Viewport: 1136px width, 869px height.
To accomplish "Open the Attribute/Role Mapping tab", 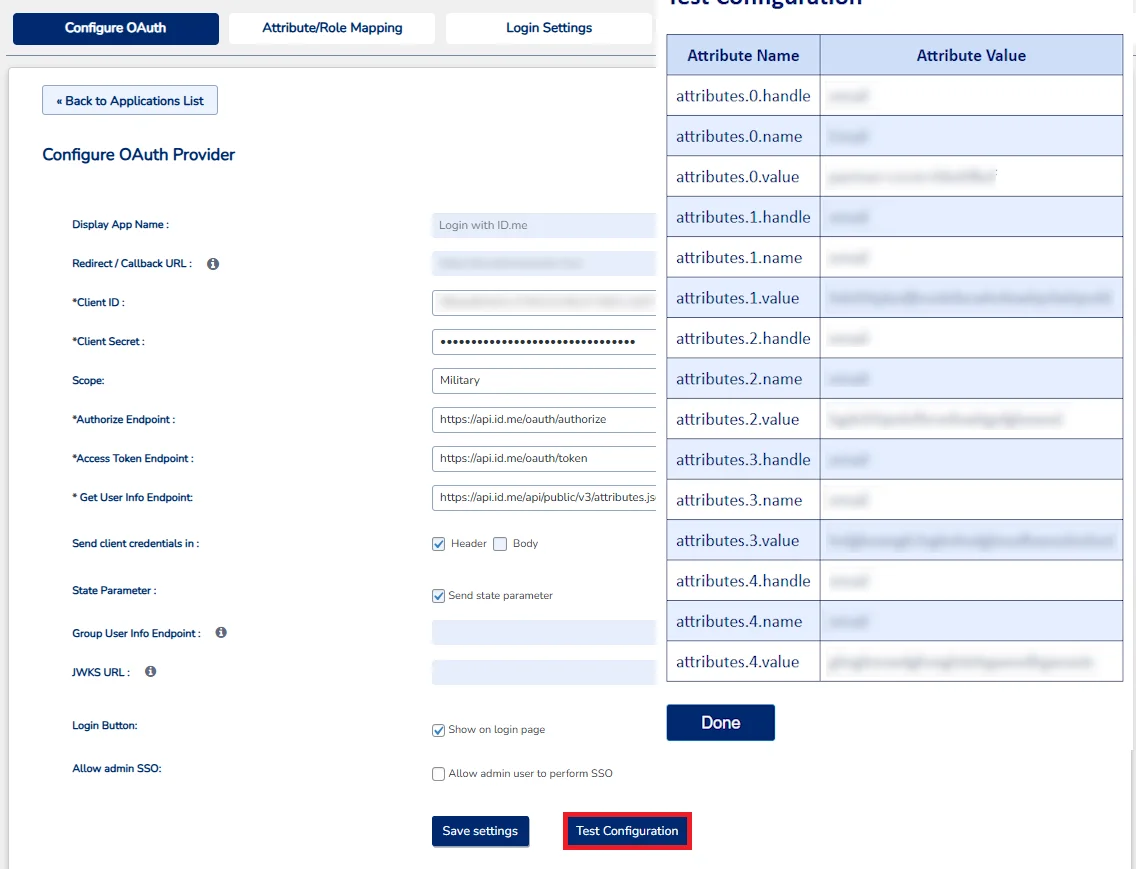I will pyautogui.click(x=332, y=28).
